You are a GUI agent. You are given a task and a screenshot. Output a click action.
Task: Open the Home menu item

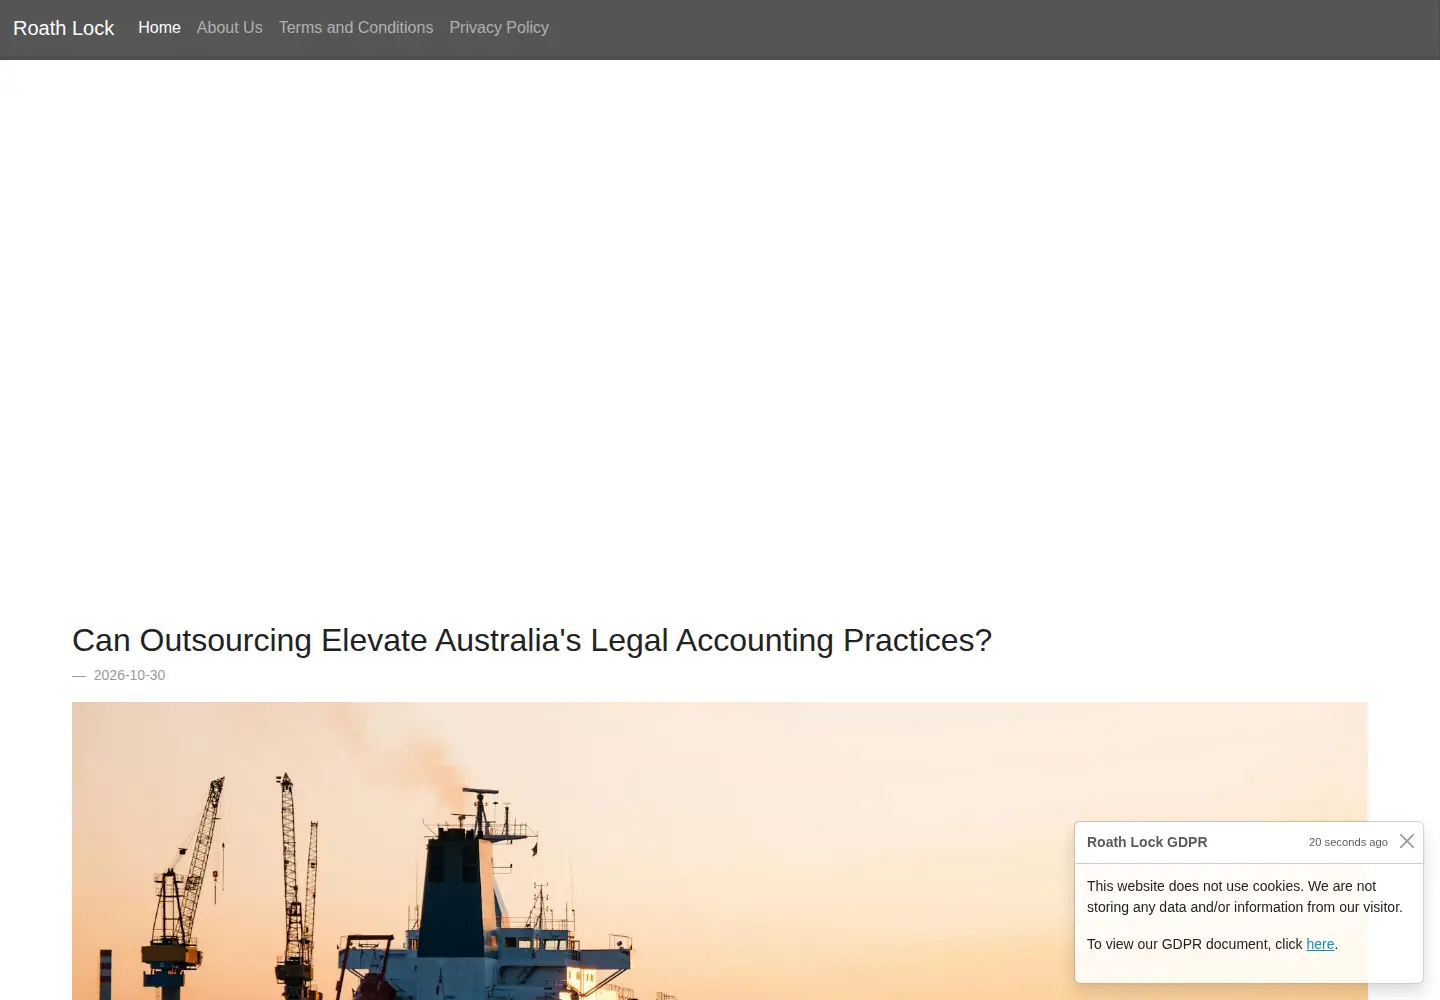(x=159, y=28)
